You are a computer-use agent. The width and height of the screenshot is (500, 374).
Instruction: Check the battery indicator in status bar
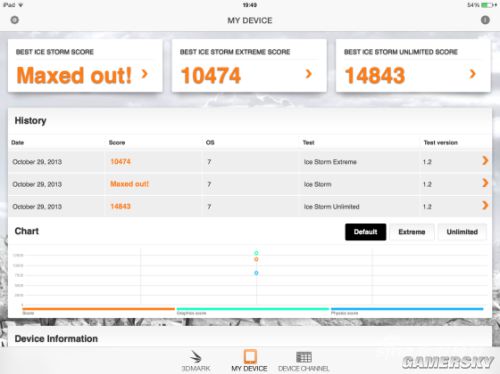pos(489,5)
